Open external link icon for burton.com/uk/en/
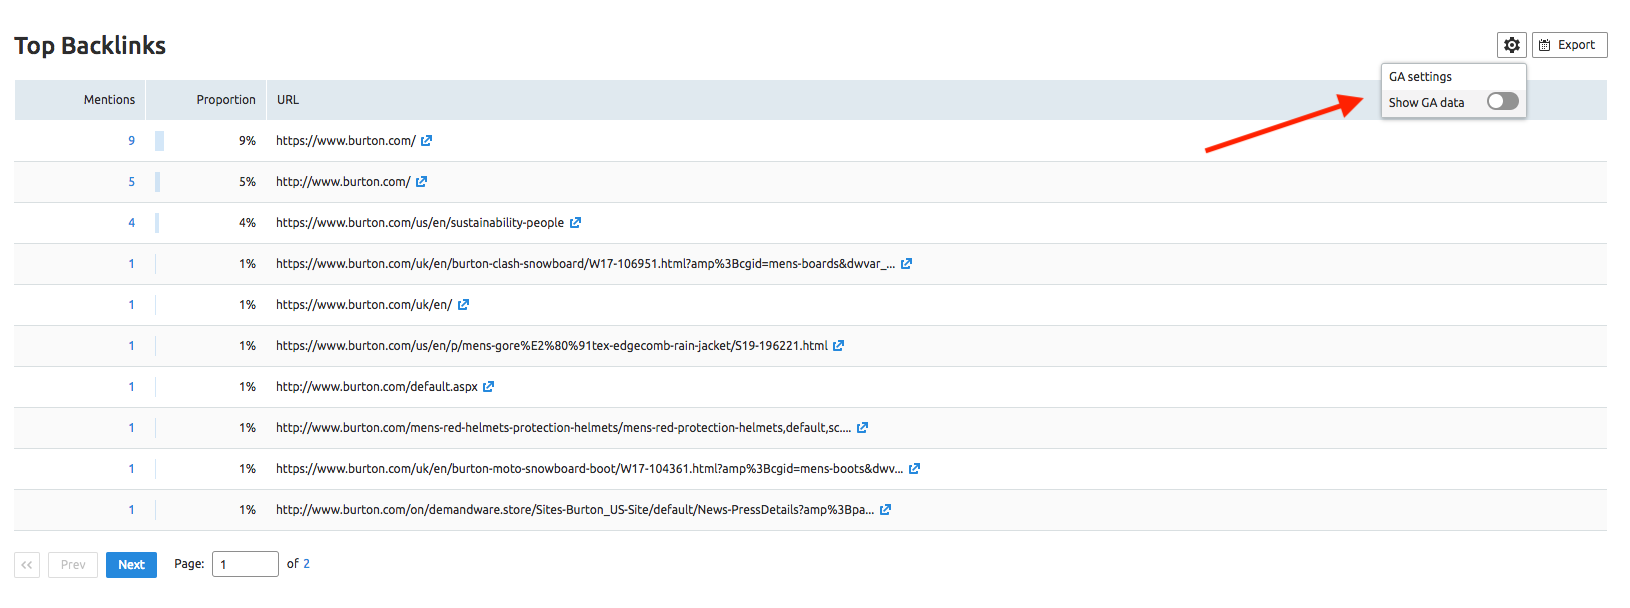1630x608 pixels. [x=463, y=305]
